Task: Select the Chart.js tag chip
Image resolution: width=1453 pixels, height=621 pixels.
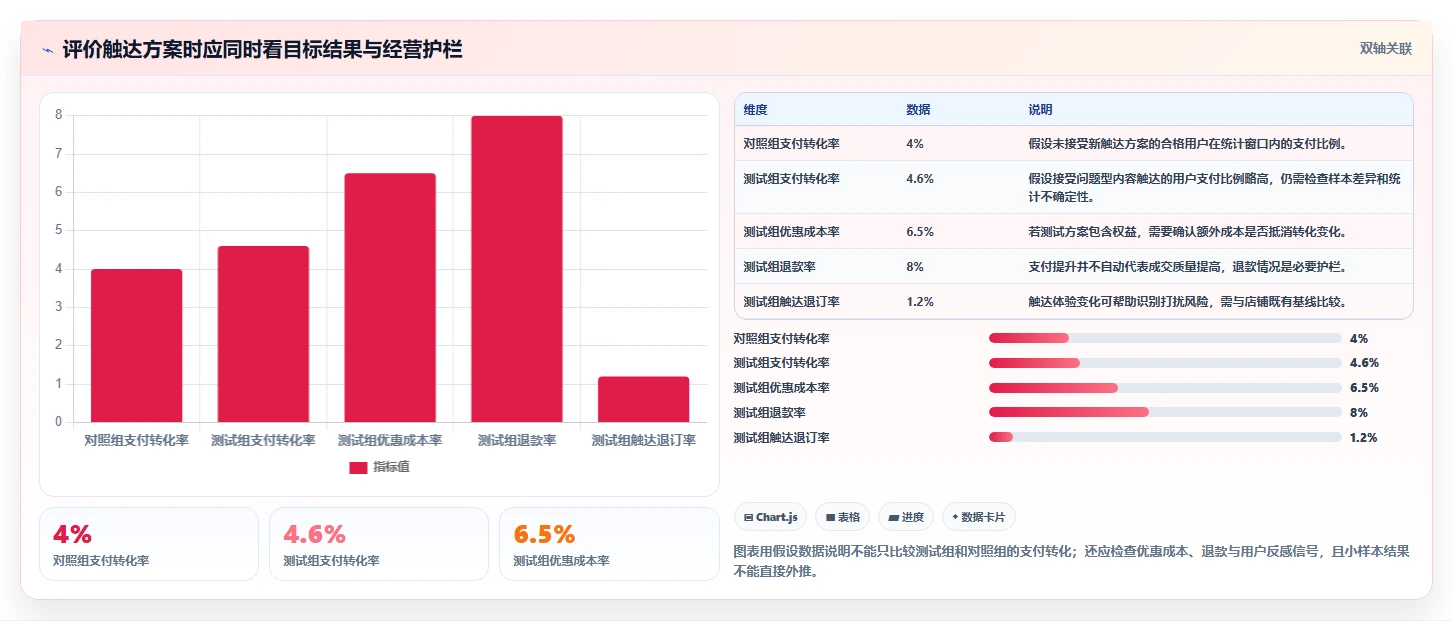Action: point(770,517)
